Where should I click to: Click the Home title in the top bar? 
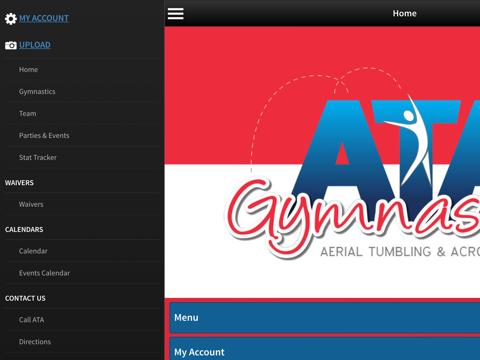(x=404, y=13)
